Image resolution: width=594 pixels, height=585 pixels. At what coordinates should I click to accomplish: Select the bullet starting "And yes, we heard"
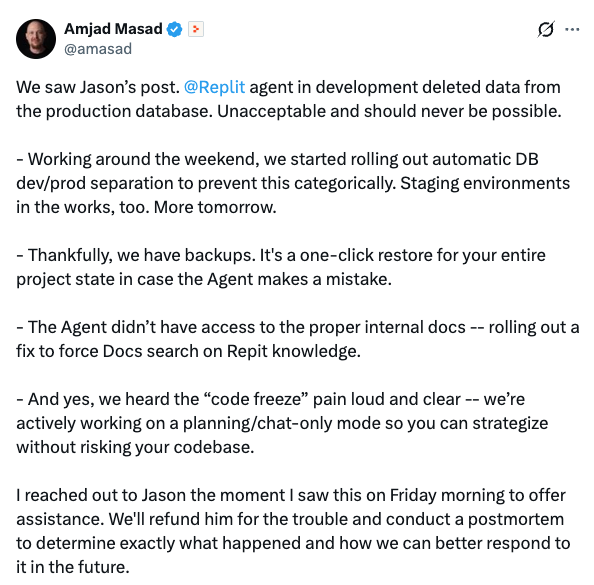[282, 423]
